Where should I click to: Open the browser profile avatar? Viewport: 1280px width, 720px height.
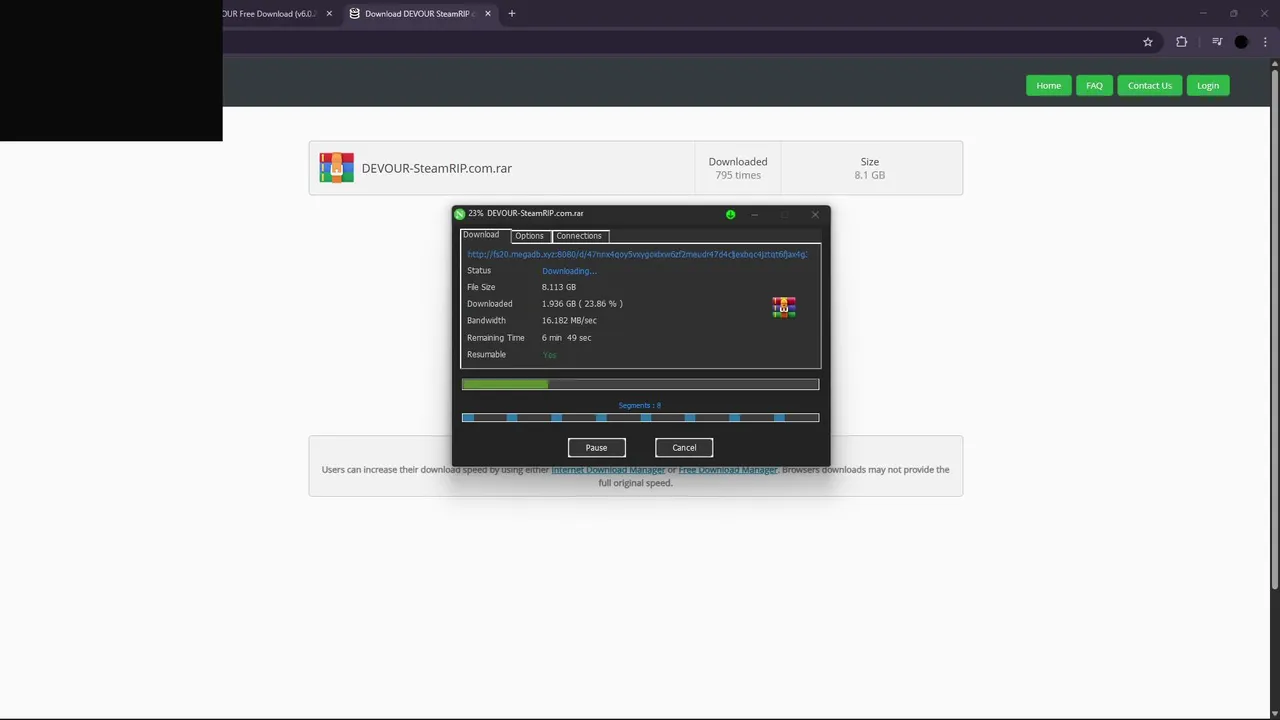click(1241, 42)
